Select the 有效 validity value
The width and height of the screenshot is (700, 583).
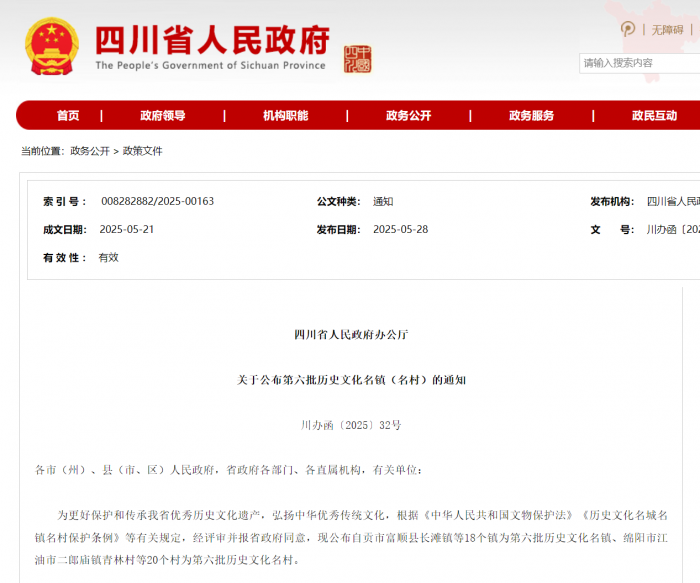[x=108, y=258]
